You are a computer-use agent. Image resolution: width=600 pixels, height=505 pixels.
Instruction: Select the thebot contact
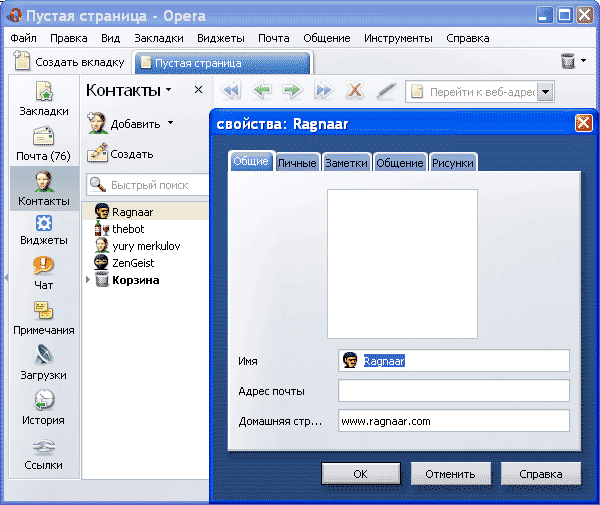[145, 229]
